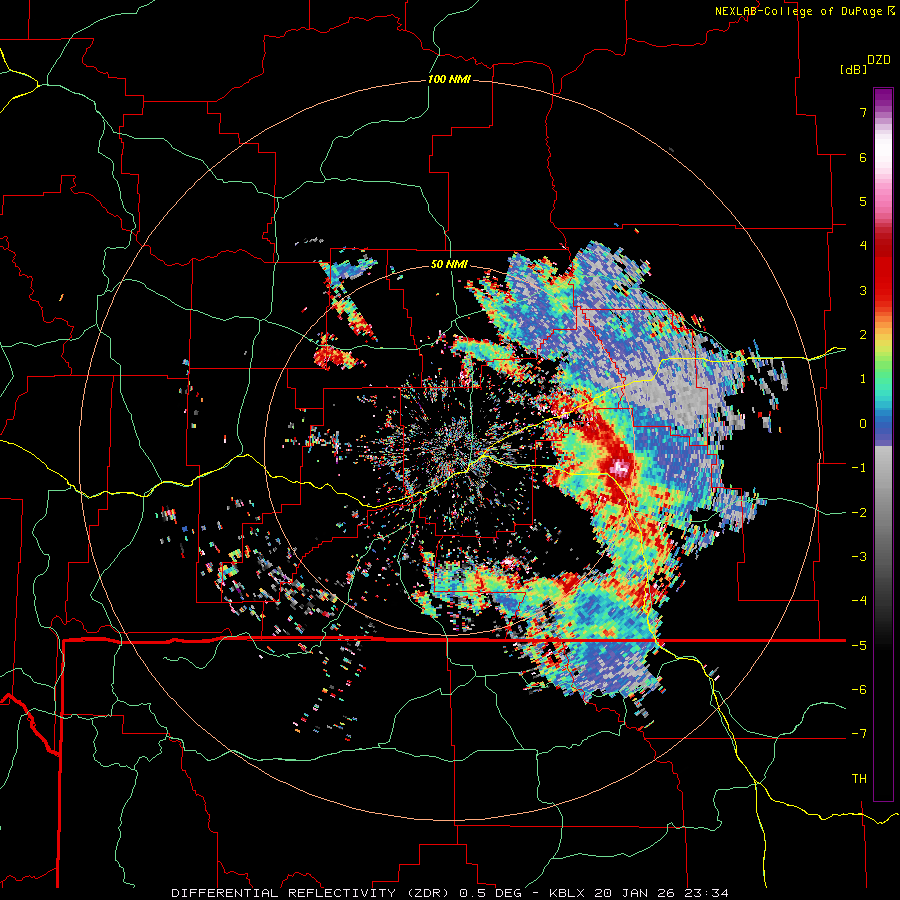
Task: Click the 50 NMI range ring label
Action: [x=449, y=265]
